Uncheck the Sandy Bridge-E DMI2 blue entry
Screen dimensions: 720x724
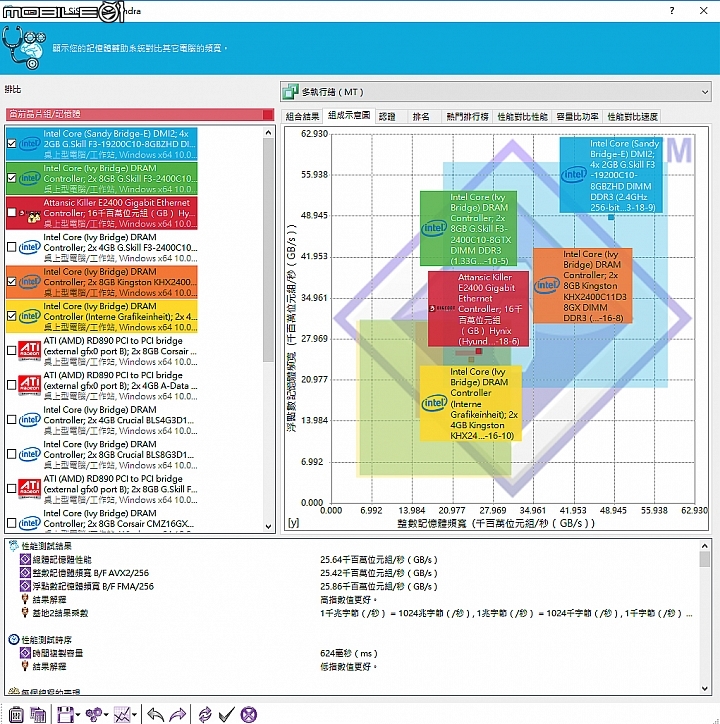(x=12, y=144)
